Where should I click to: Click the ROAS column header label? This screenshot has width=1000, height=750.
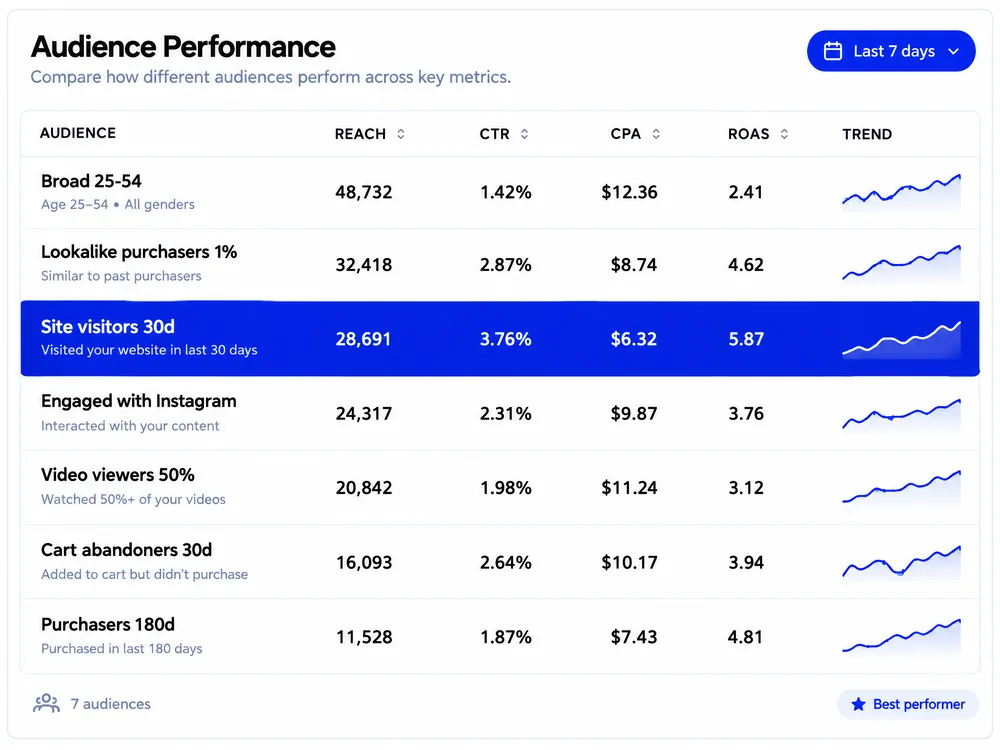tap(749, 134)
